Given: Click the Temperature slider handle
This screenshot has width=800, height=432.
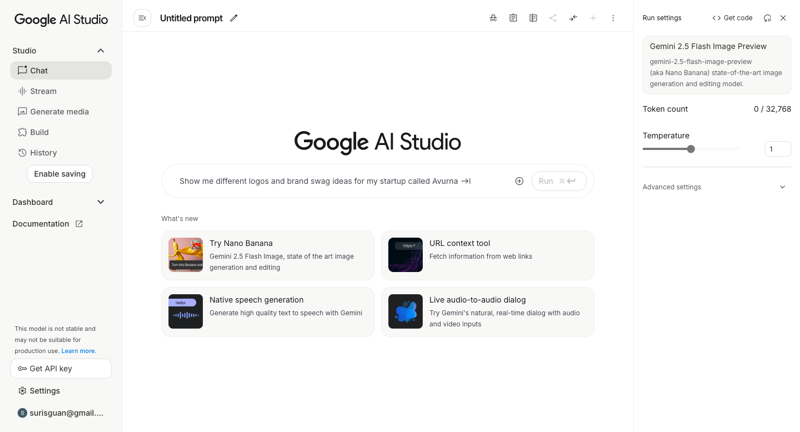Looking at the screenshot, I should click(x=691, y=149).
